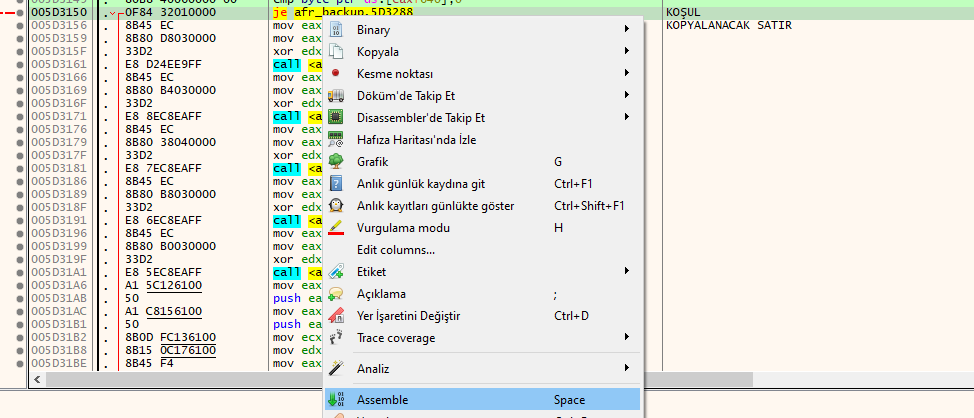Click bytes A1 C8156100
The height and width of the screenshot is (418, 974).
tap(163, 311)
